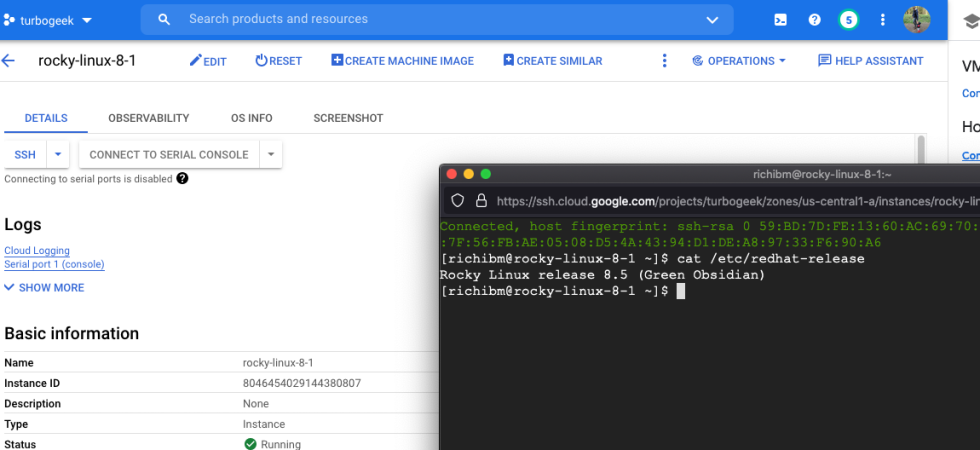
Task: Switch to the OBSERVABILITY tab
Action: (x=149, y=118)
